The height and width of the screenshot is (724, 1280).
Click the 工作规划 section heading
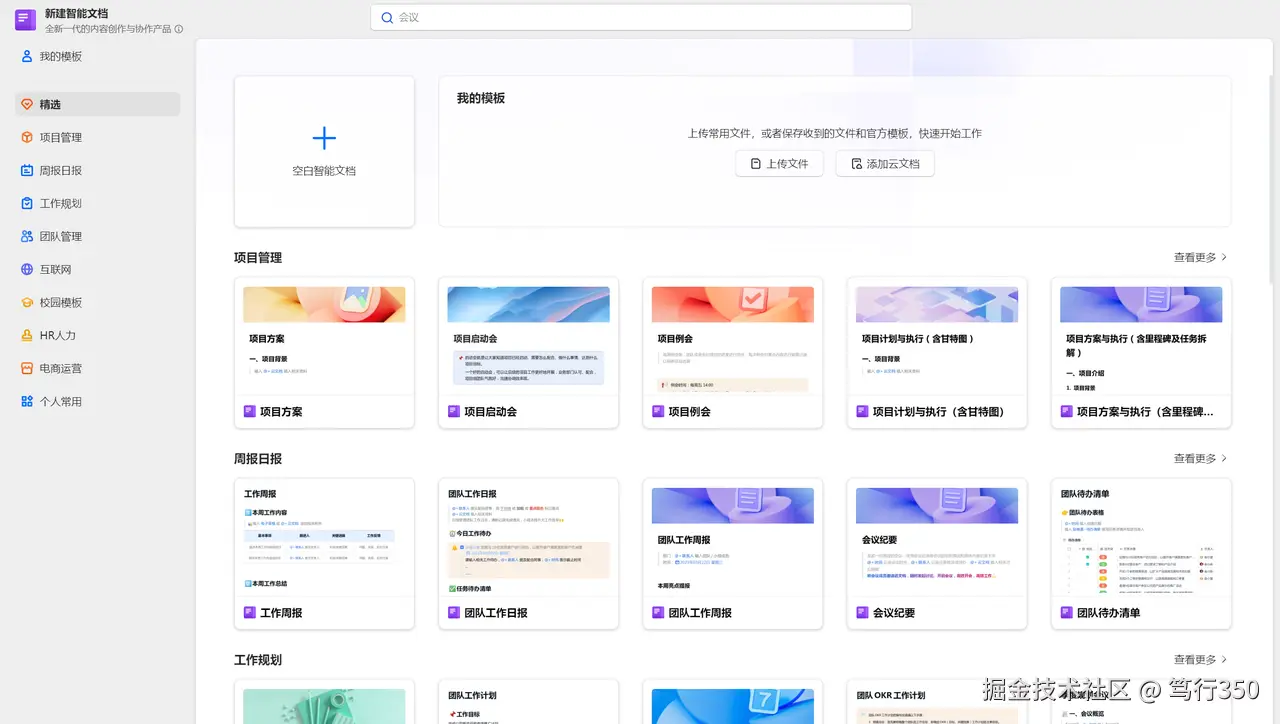pyautogui.click(x=258, y=659)
